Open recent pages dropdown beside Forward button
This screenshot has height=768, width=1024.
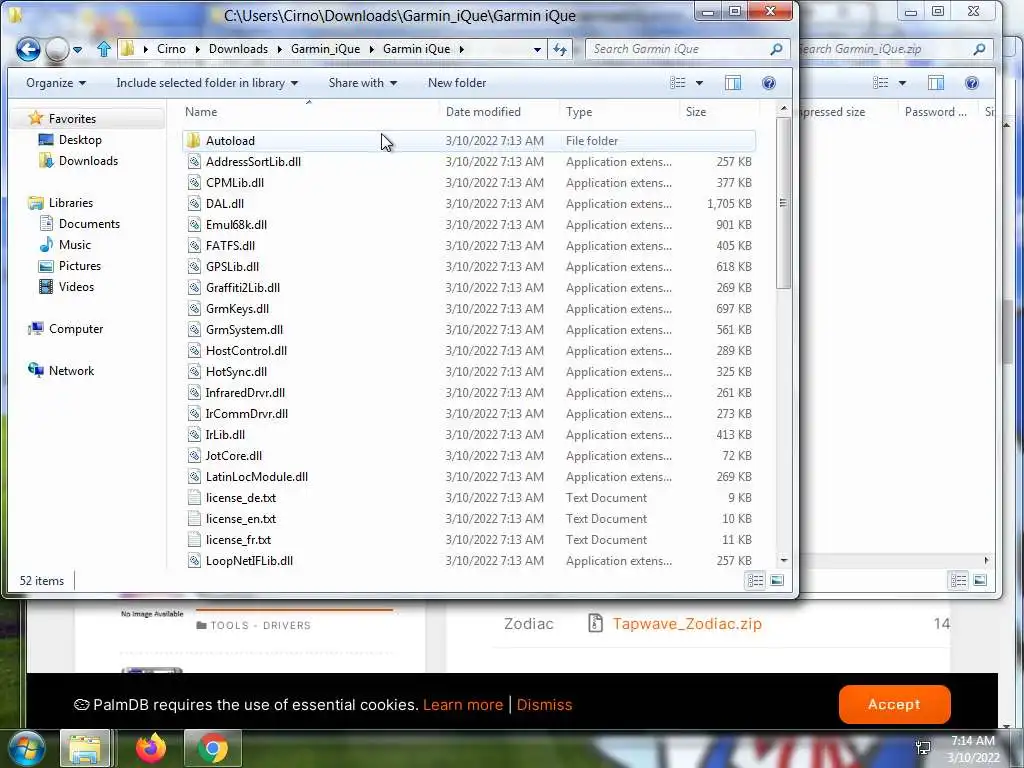point(77,50)
